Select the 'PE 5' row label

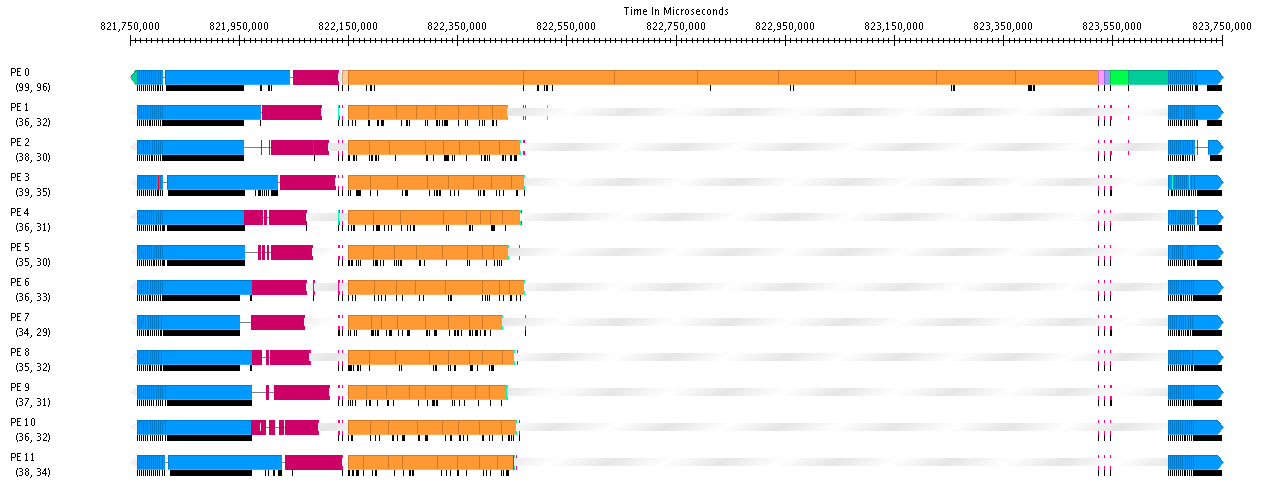[x=21, y=247]
